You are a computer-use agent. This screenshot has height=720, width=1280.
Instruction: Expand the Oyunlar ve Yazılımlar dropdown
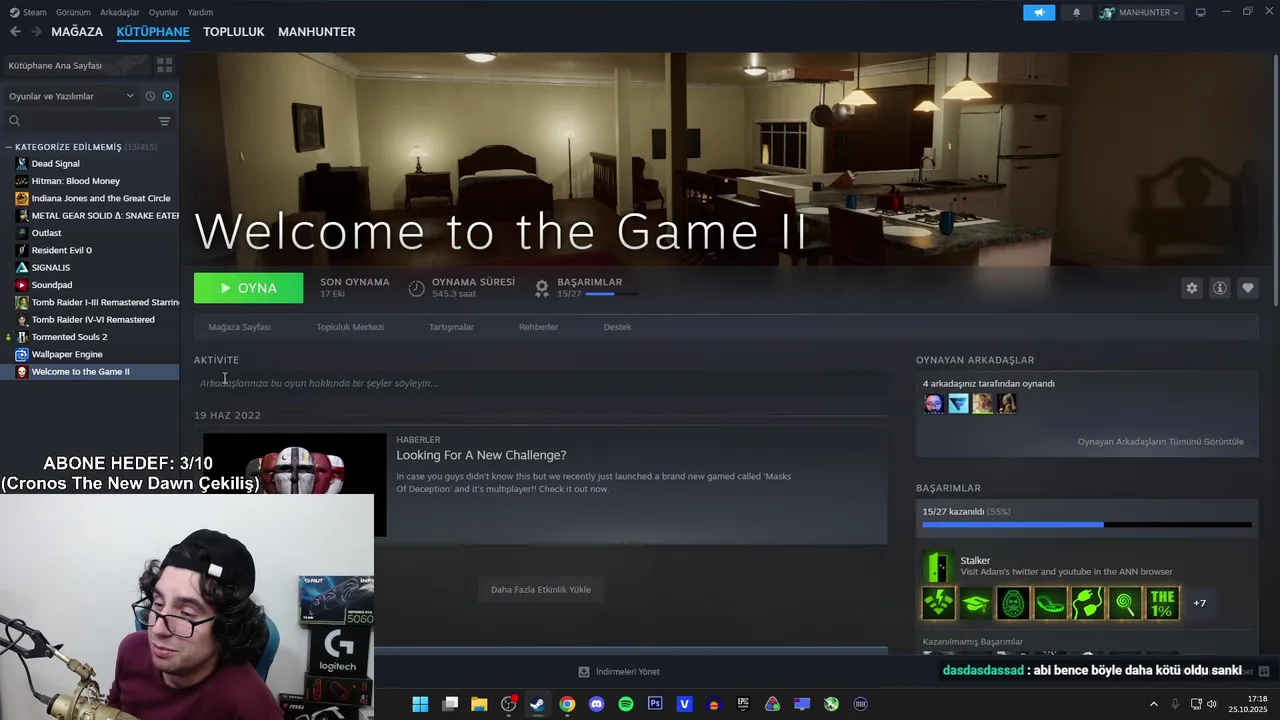71,96
